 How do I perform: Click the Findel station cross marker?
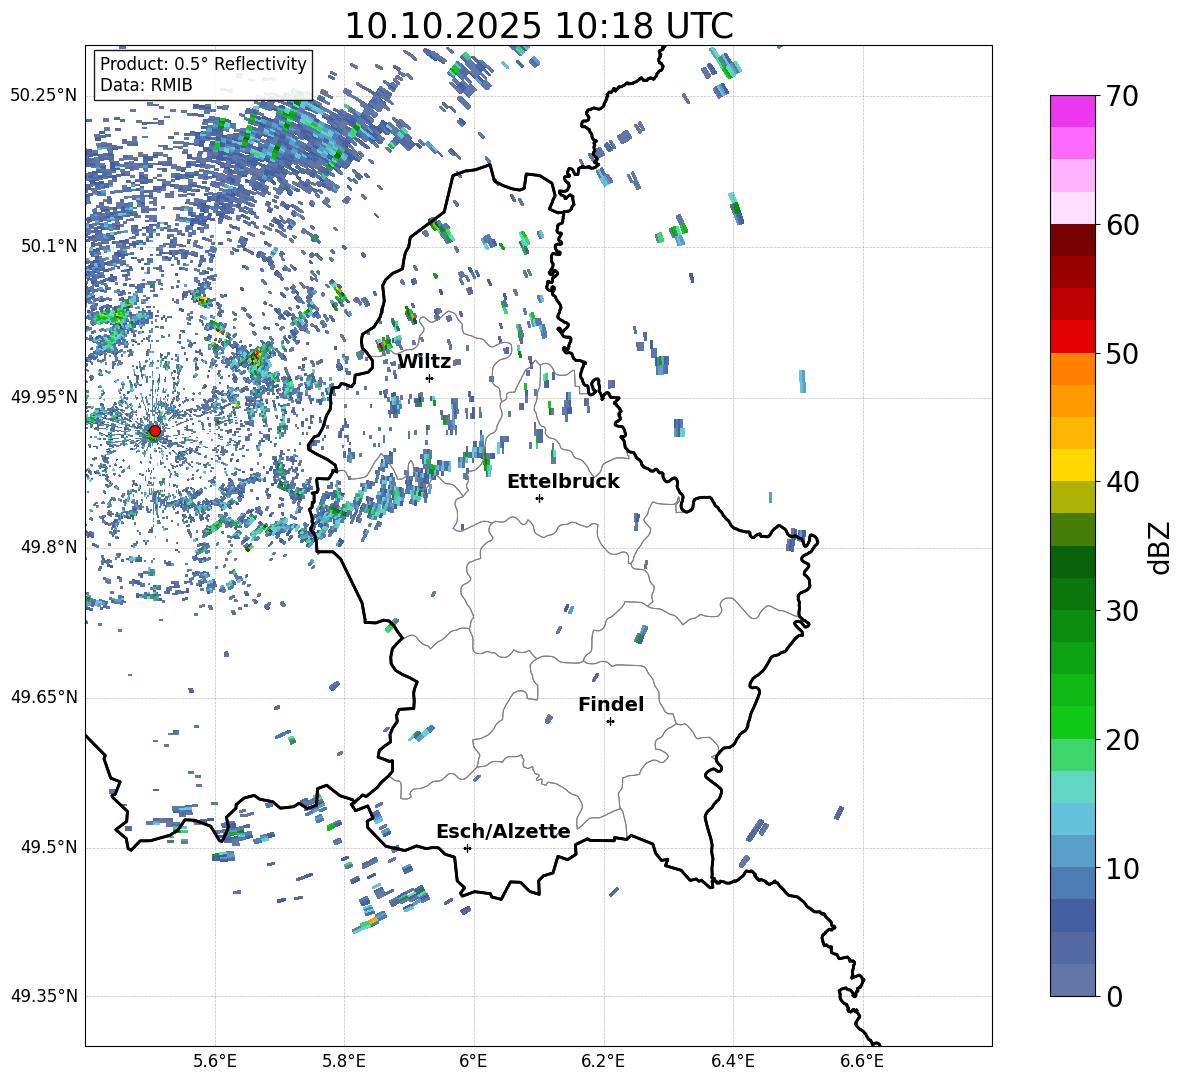pyautogui.click(x=610, y=721)
